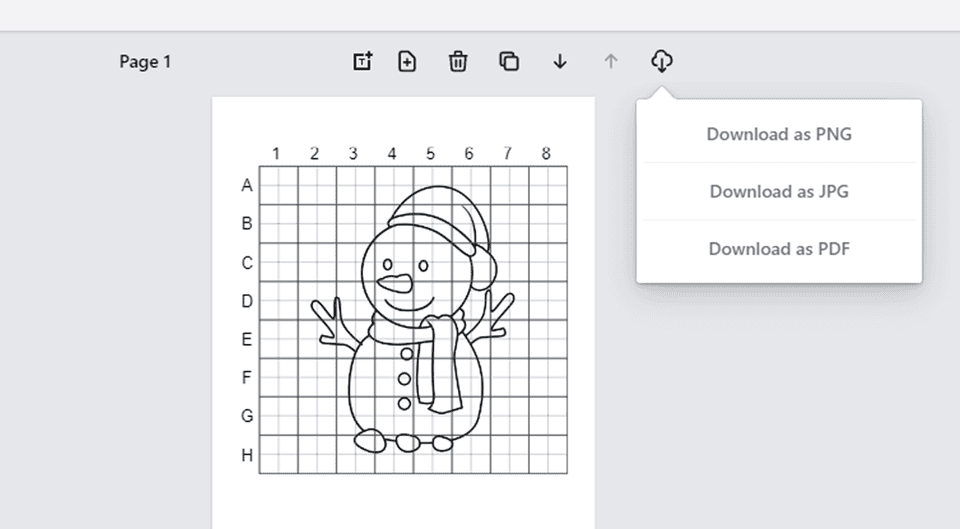Click row label D beside the grid
Image resolution: width=960 pixels, height=529 pixels.
tap(247, 301)
